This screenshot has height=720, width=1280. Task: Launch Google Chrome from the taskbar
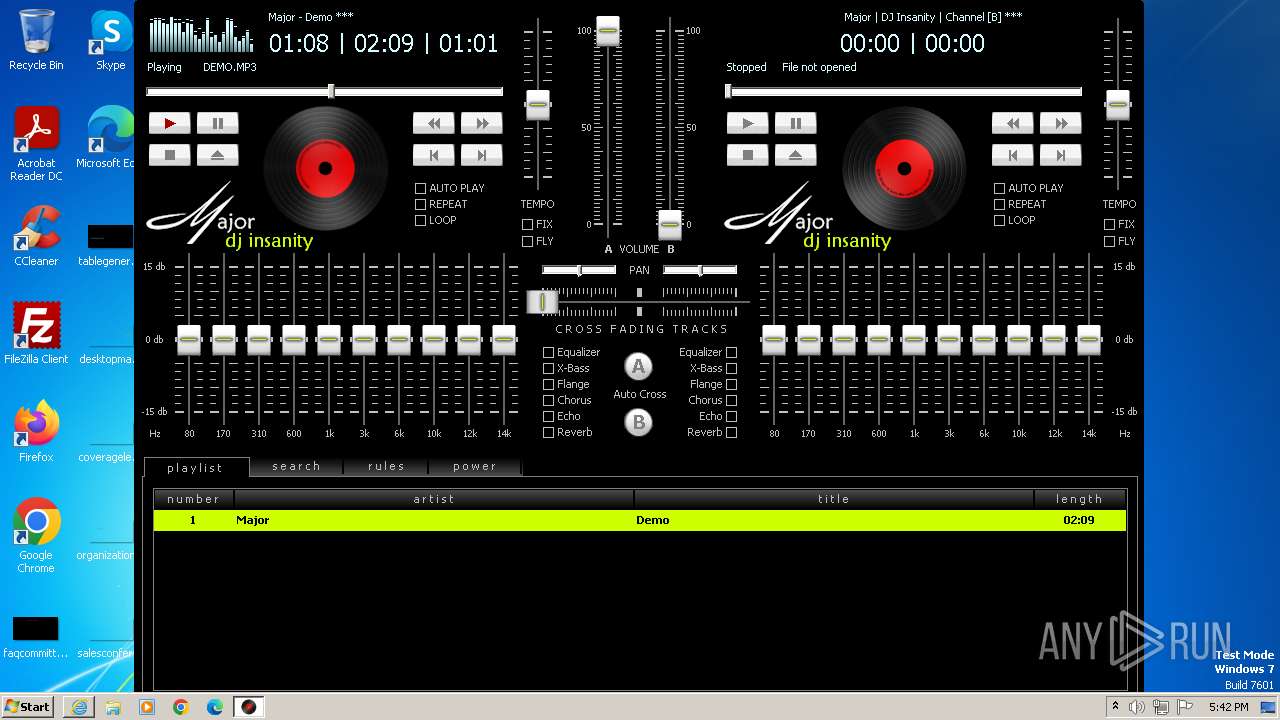(x=181, y=707)
